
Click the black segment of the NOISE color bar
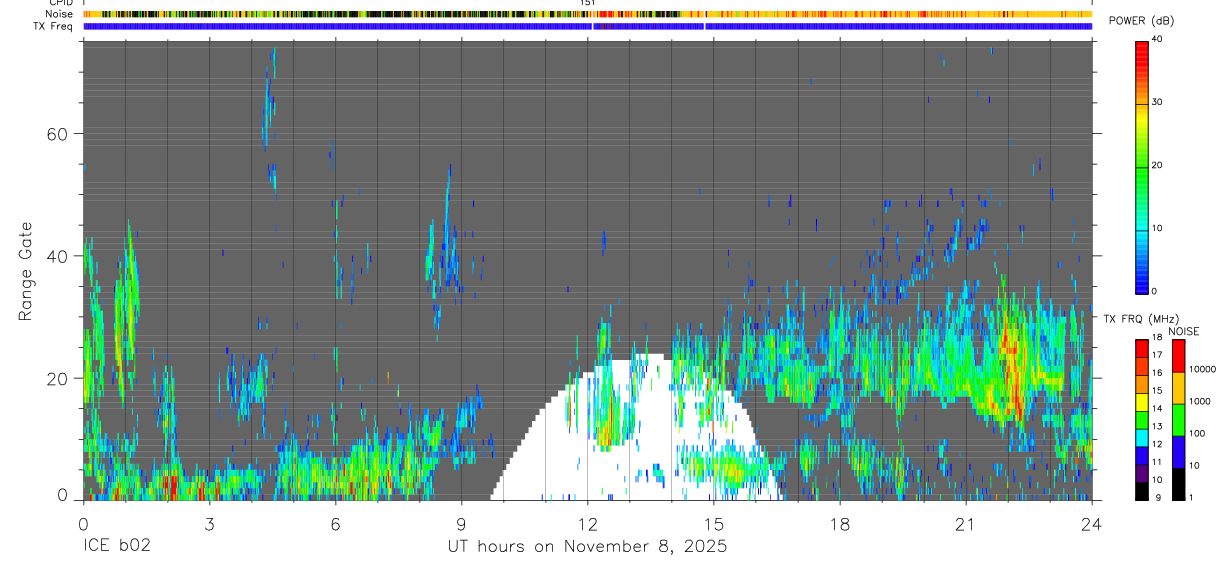pos(1178,484)
